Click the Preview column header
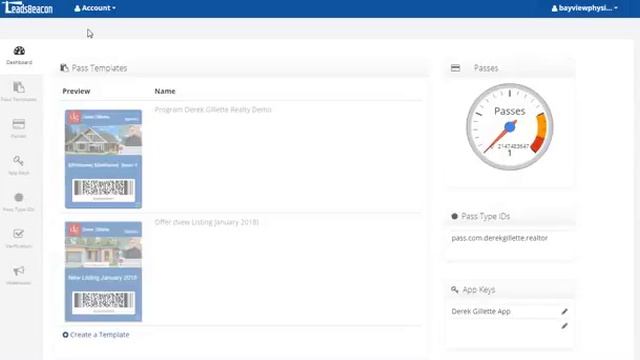Image resolution: width=640 pixels, height=360 pixels. pyautogui.click(x=76, y=91)
